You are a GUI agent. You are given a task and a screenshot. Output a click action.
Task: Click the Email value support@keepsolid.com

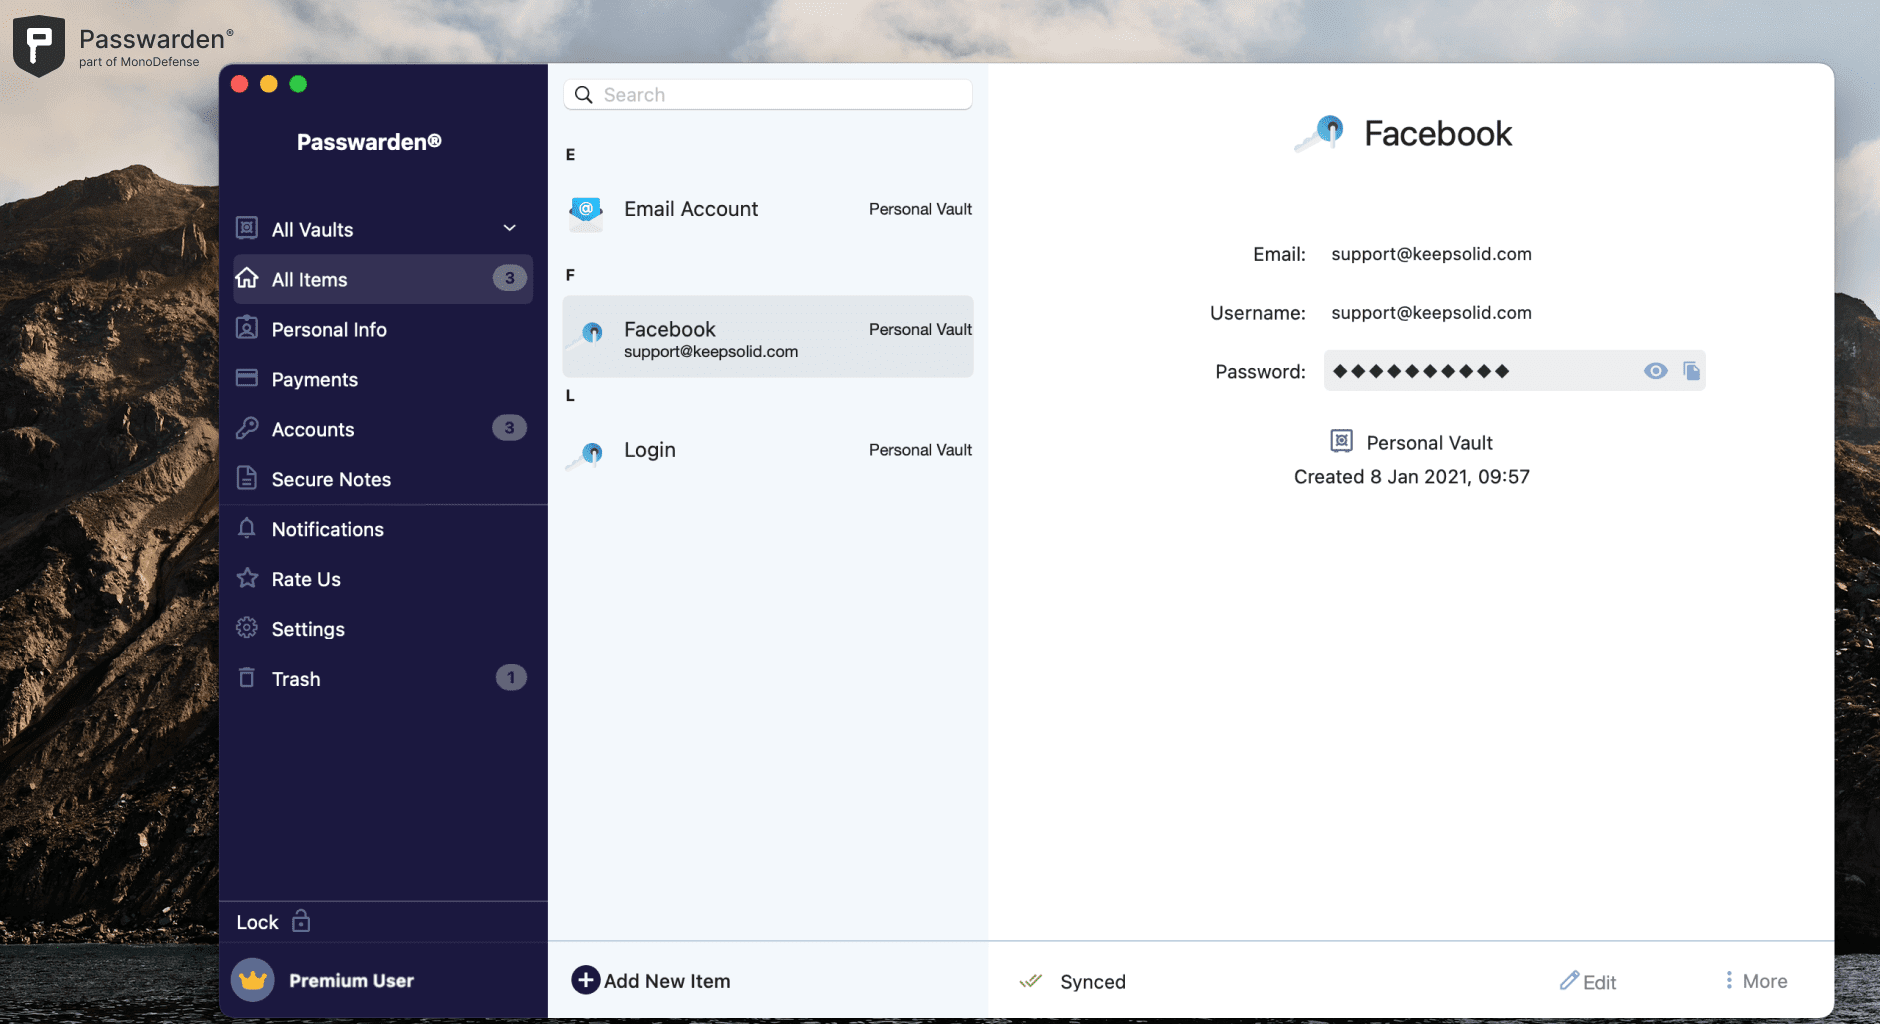tap(1431, 254)
